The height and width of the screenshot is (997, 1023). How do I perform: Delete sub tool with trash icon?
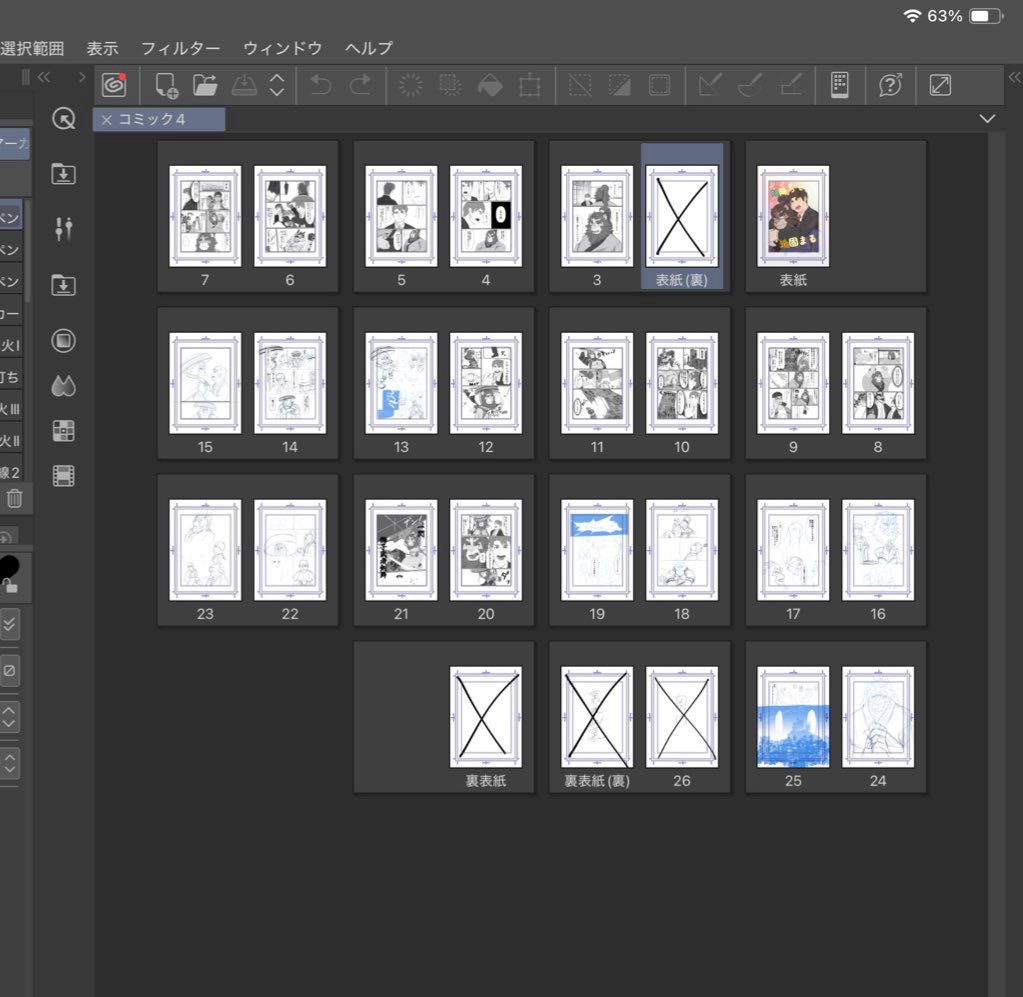[14, 498]
